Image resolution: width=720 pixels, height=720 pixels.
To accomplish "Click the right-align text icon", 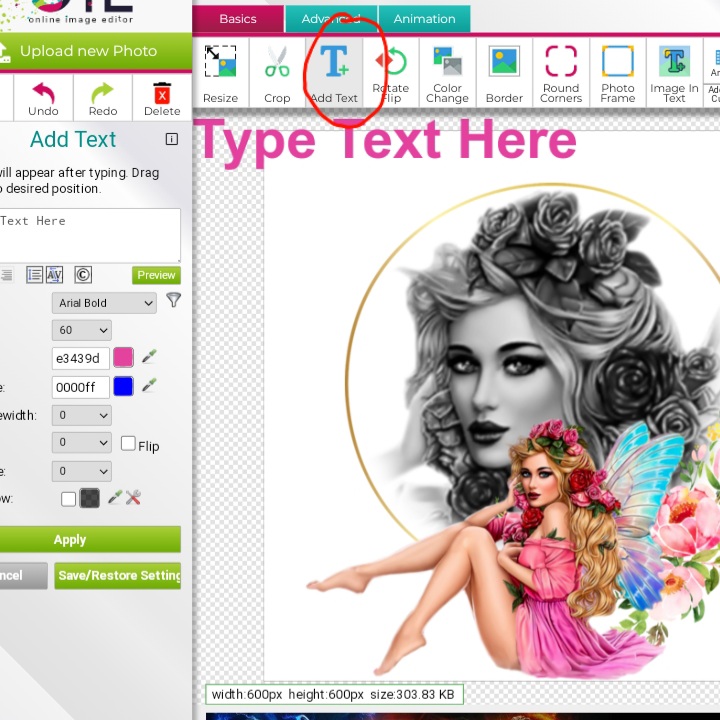I will [6, 275].
